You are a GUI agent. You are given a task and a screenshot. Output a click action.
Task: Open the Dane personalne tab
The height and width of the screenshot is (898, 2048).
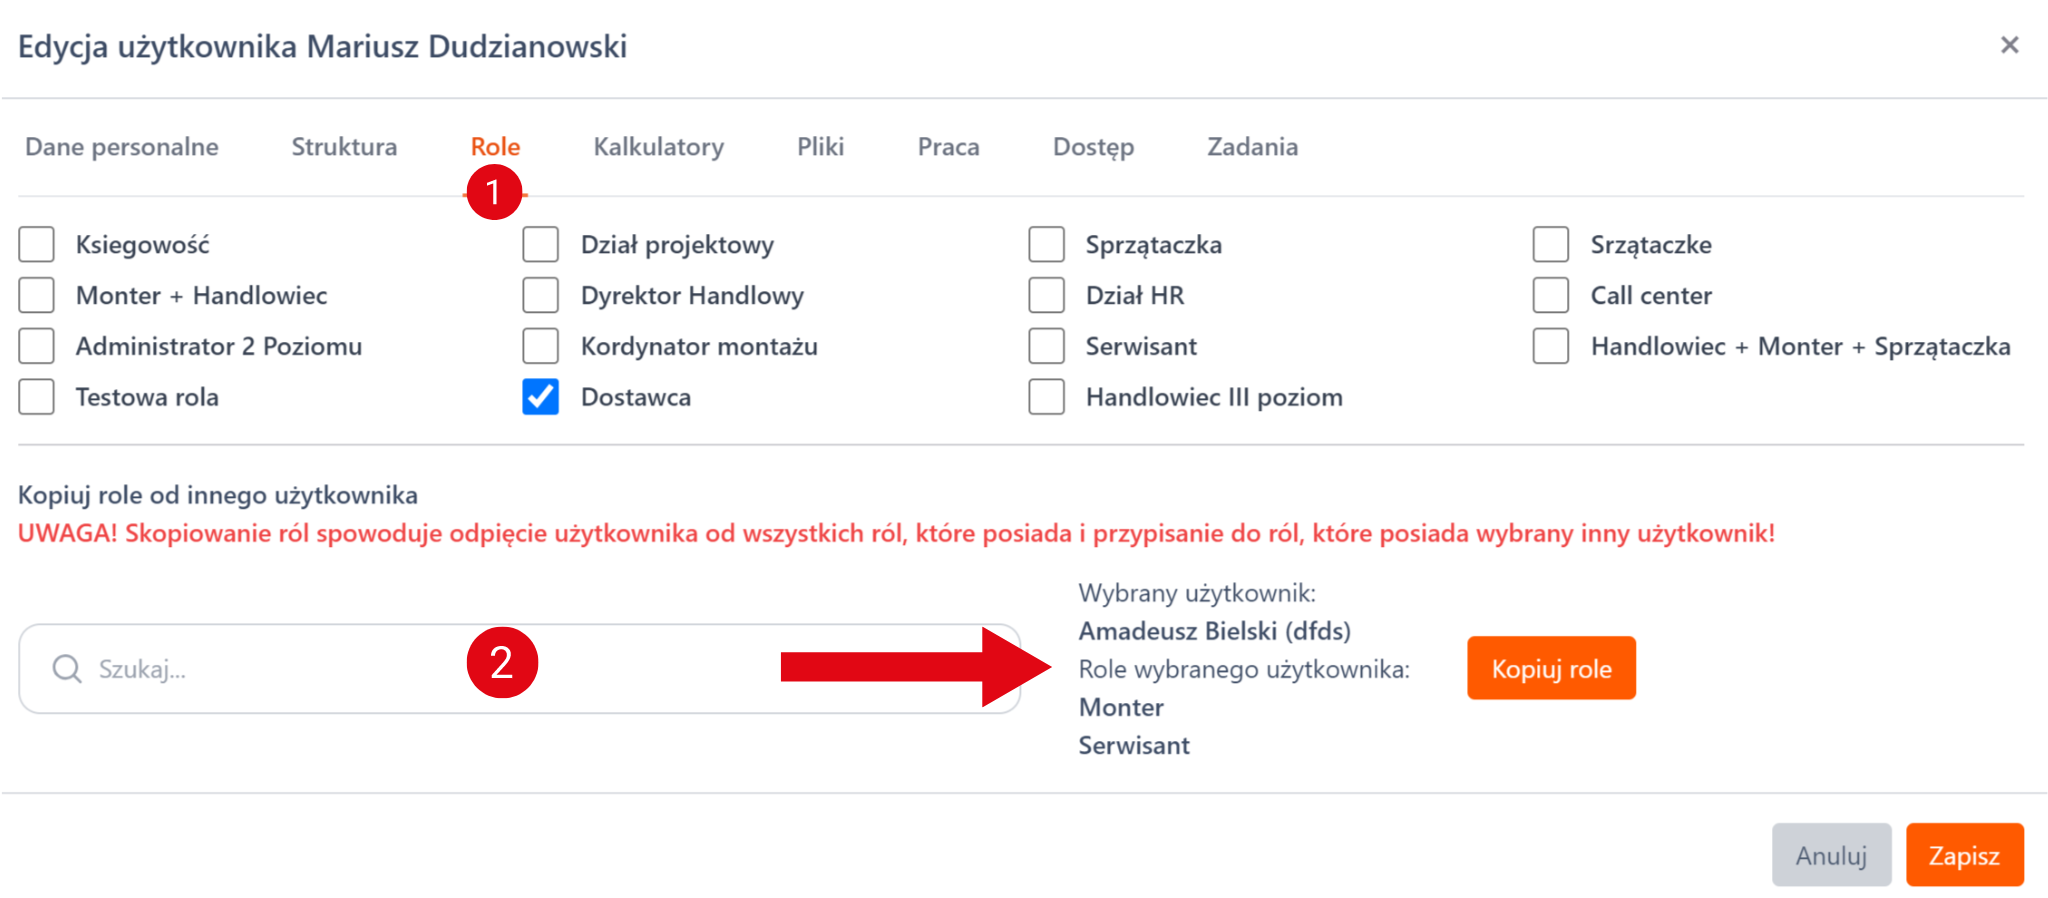[122, 147]
